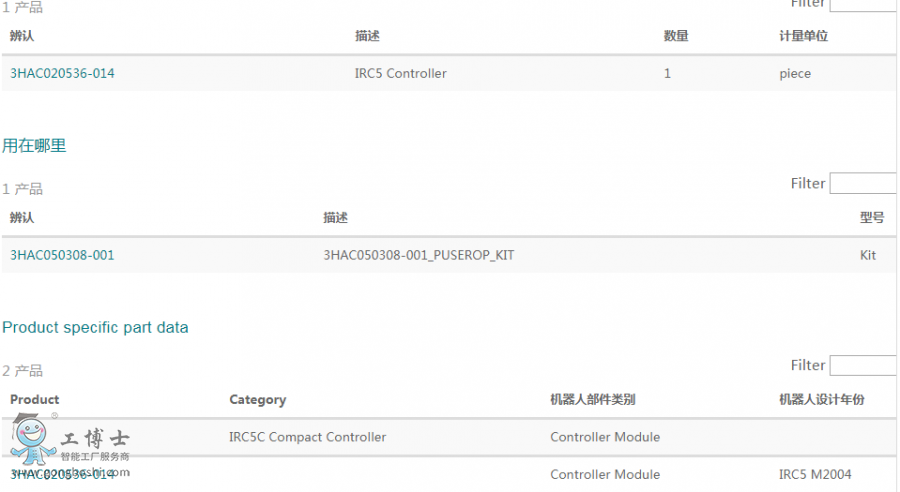This screenshot has height=492, width=900.
Task: Click the Kit type cell
Action: [x=868, y=255]
